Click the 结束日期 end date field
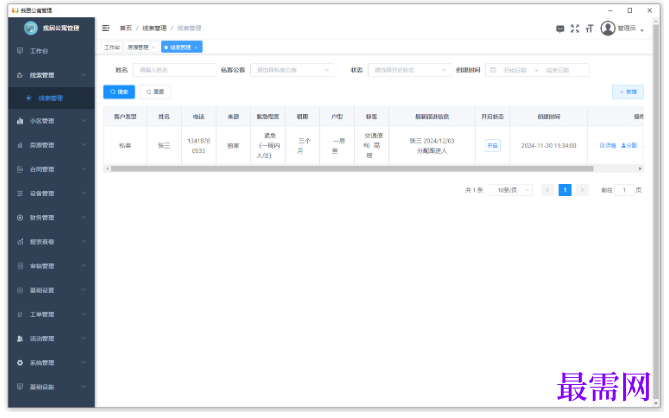The height and width of the screenshot is (418, 669). [557, 70]
